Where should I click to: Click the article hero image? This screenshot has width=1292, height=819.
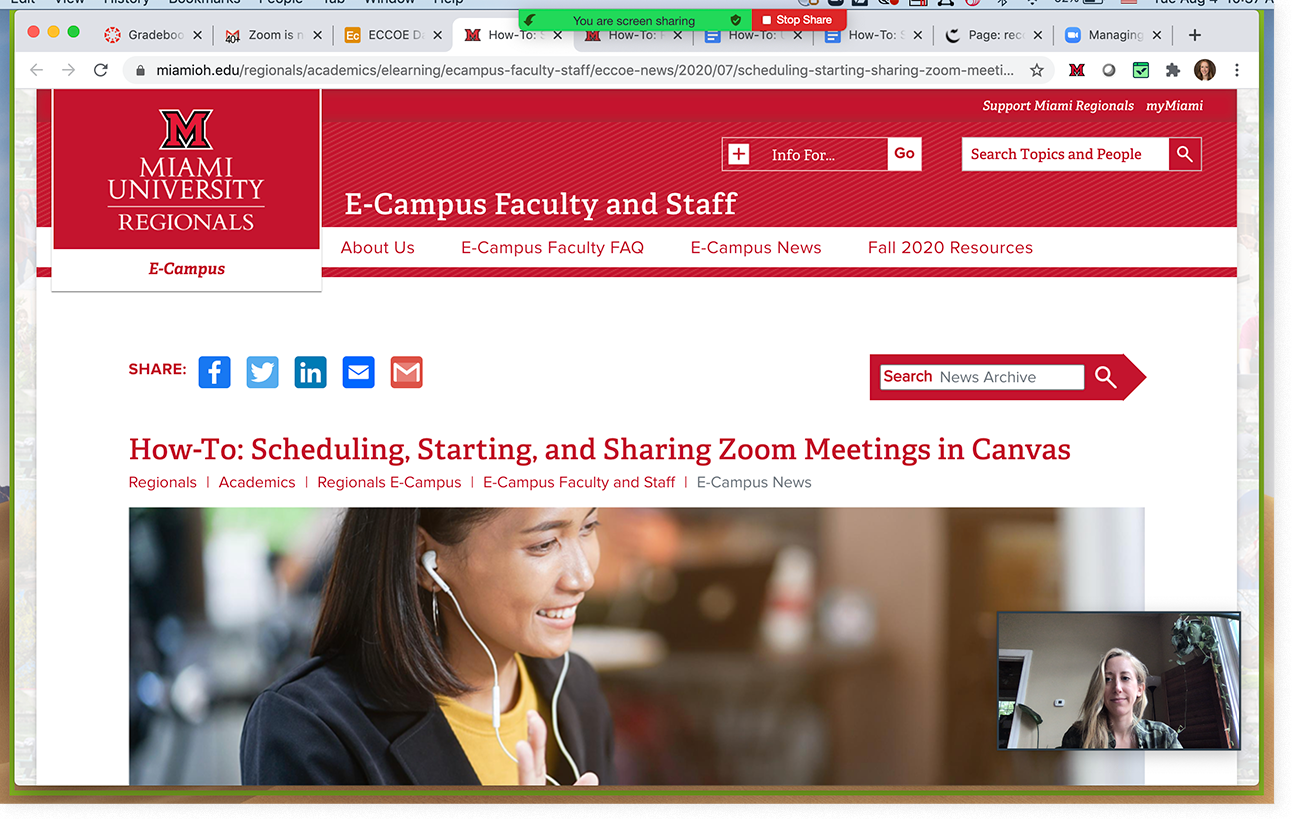pyautogui.click(x=636, y=646)
